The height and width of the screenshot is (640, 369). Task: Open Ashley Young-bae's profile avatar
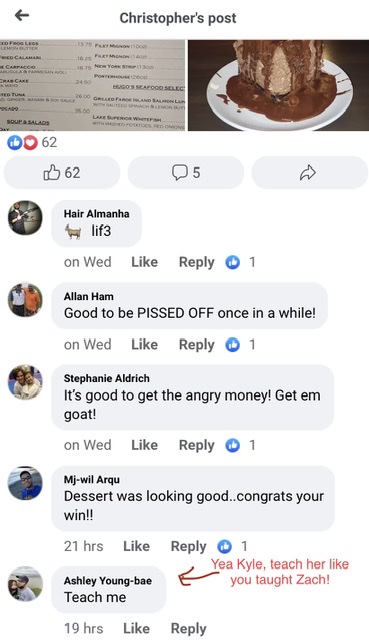point(25,584)
